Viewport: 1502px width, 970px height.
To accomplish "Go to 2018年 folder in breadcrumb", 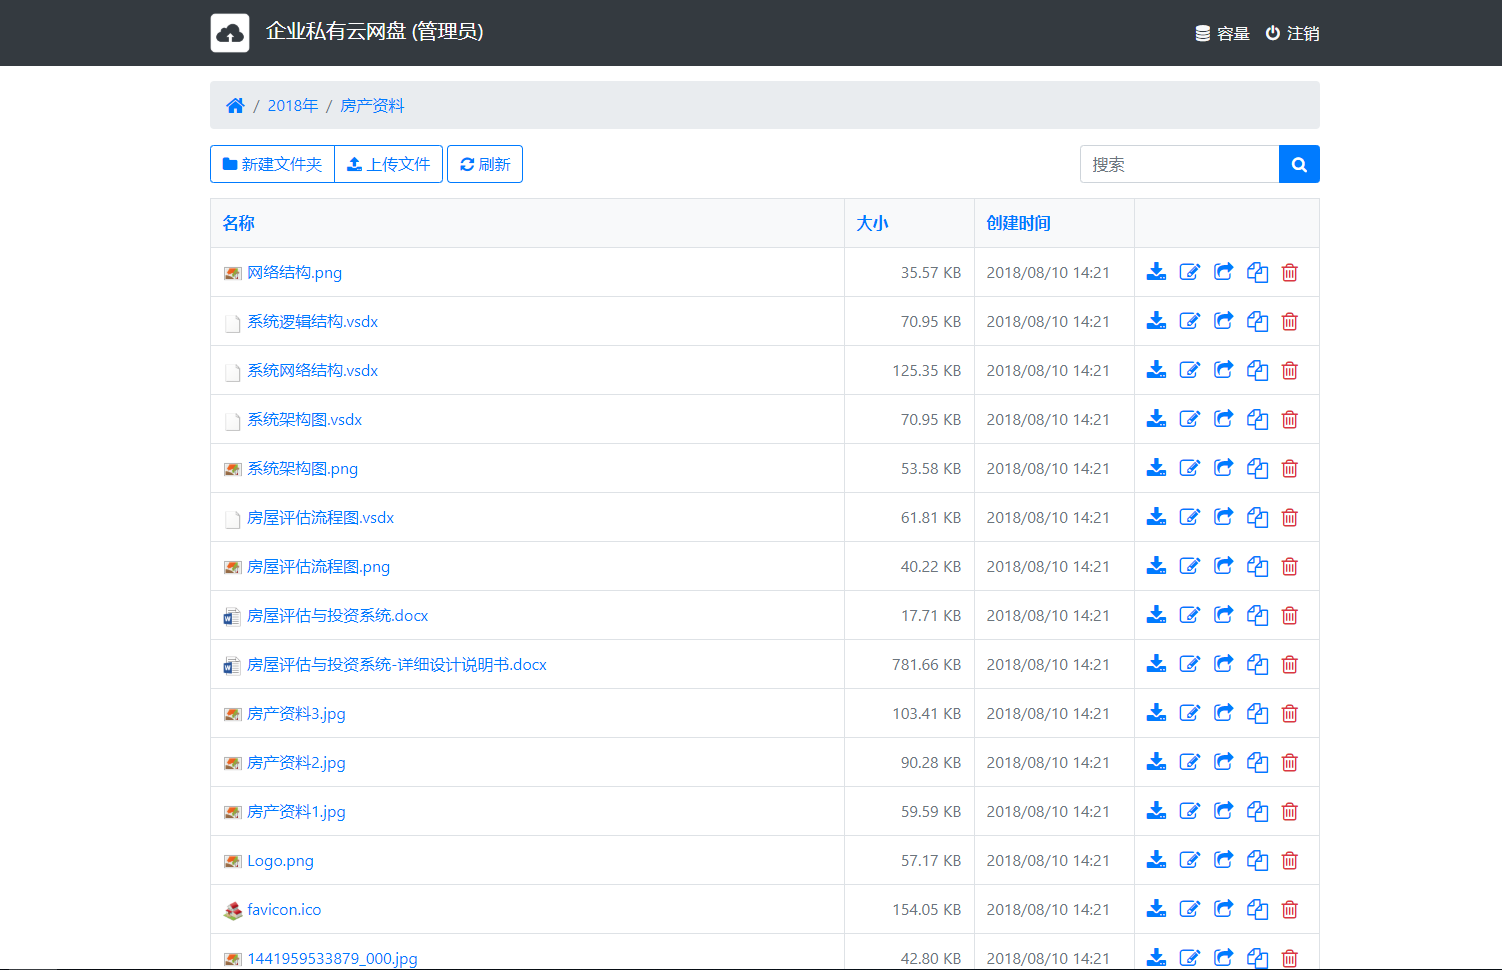I will pos(292,106).
